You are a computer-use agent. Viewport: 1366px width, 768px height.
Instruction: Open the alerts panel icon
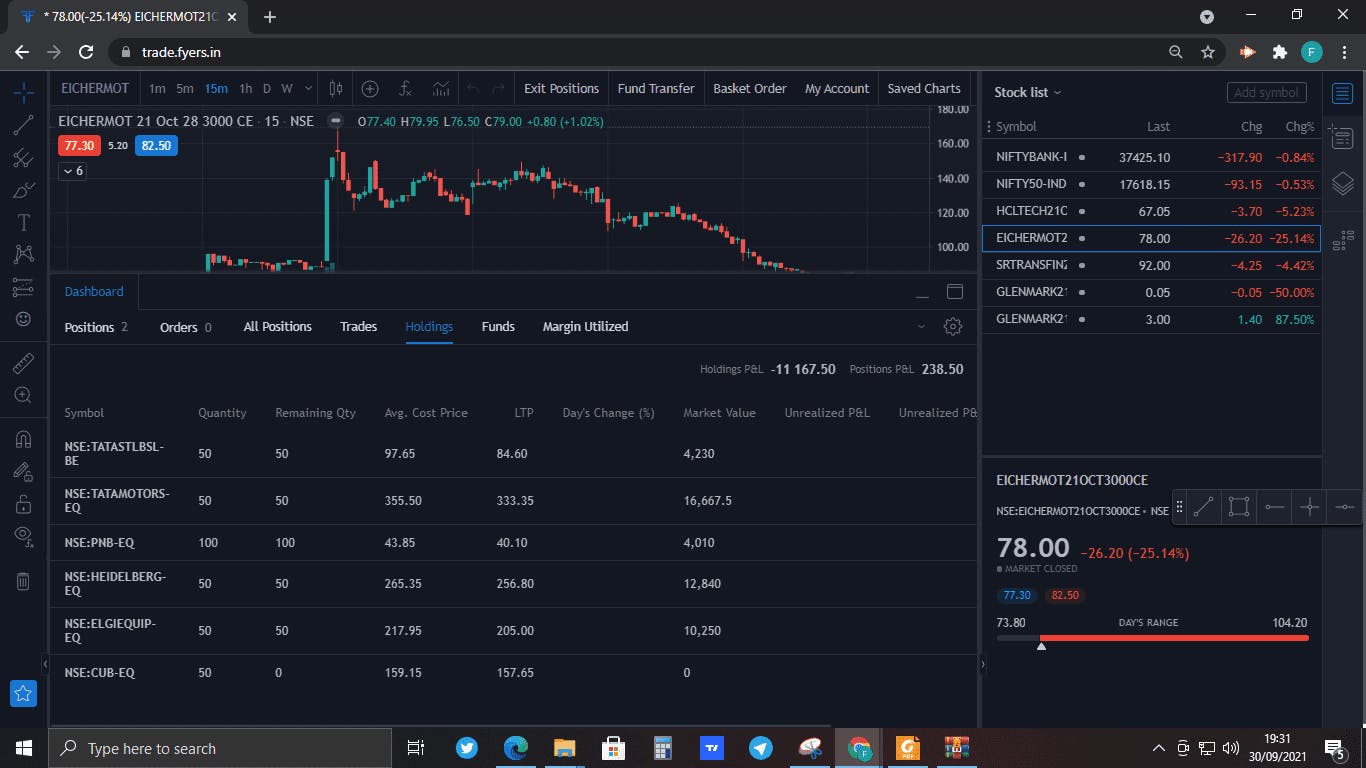pyautogui.click(x=1342, y=138)
